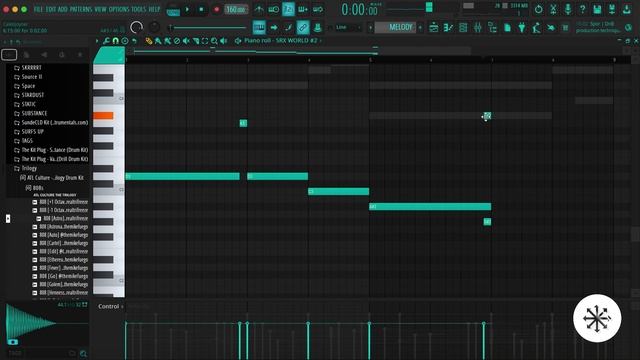Click the dark pitch knob beside master volume
640x360 pixels.
click(x=154, y=27)
